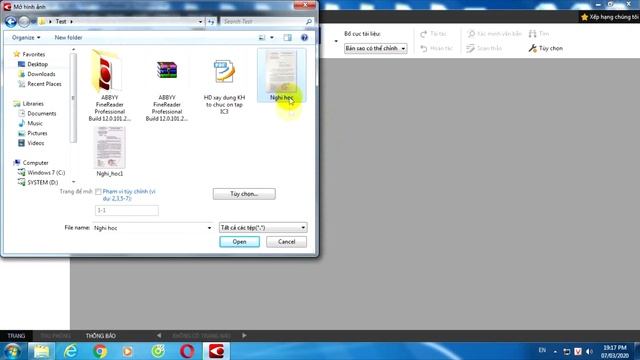Click the Cancel button
640x360 pixels.
click(287, 242)
